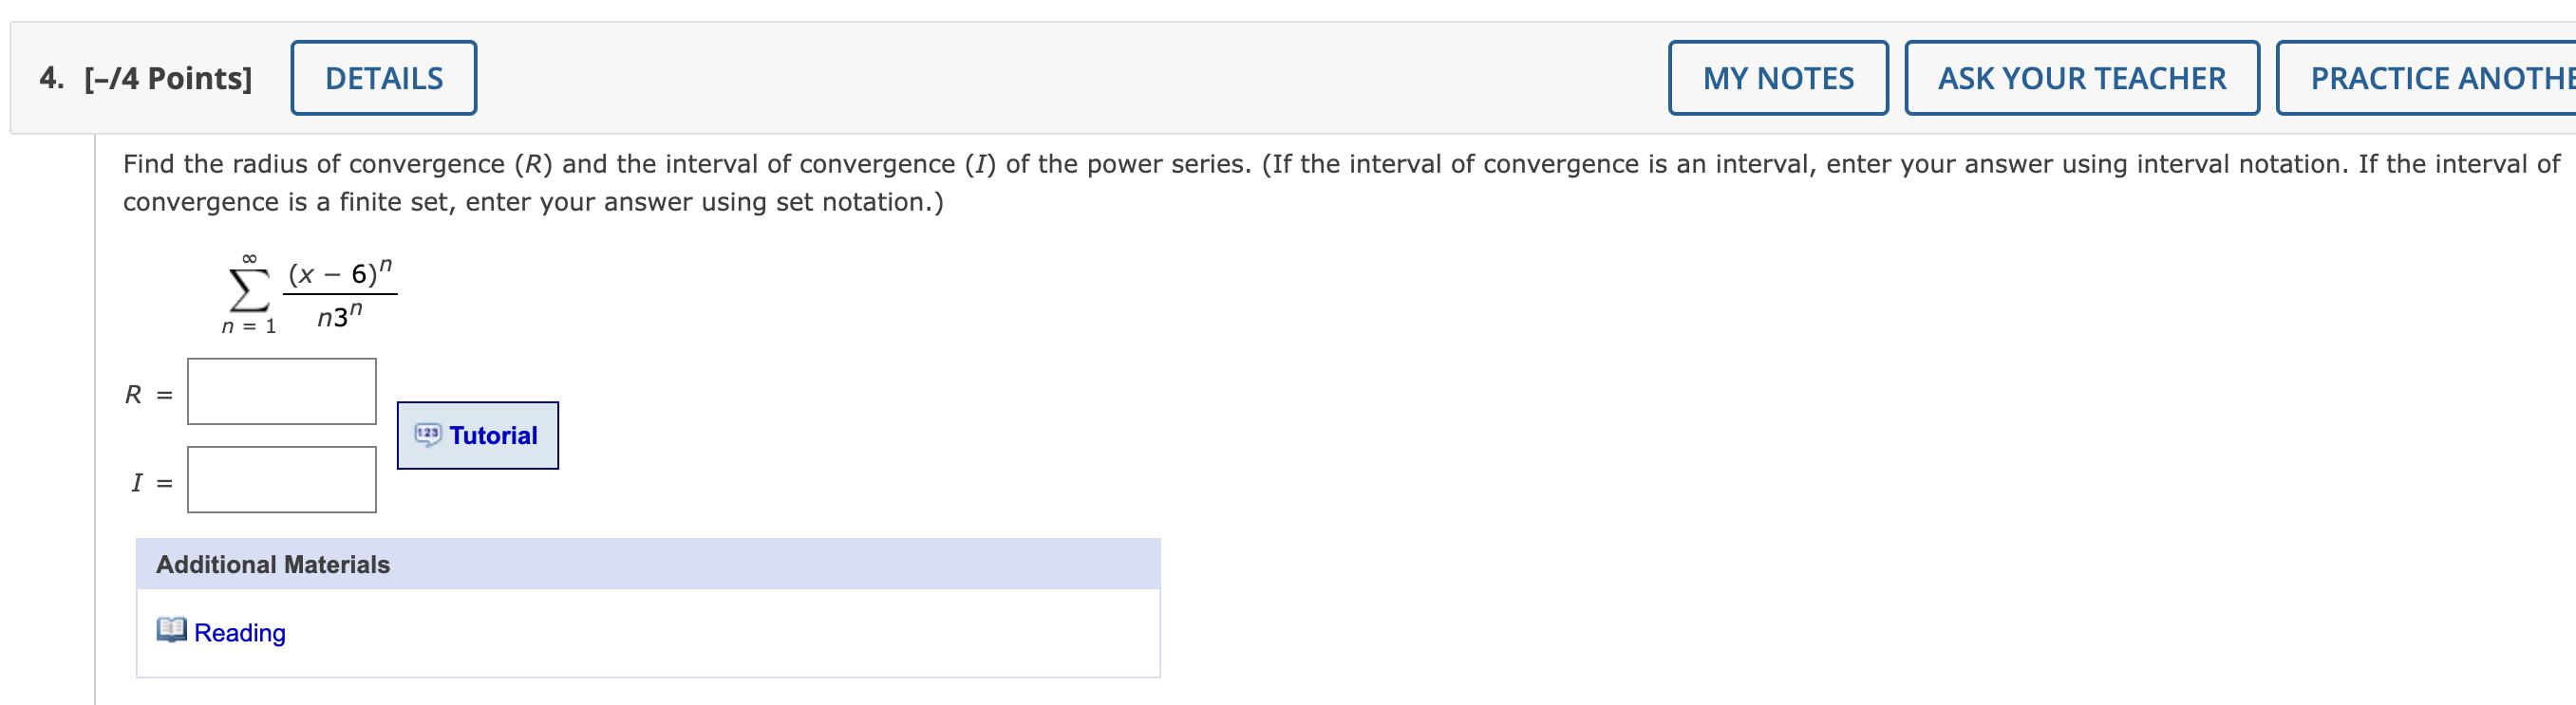Click inside the R answer box
This screenshot has width=2576, height=705.
point(280,391)
